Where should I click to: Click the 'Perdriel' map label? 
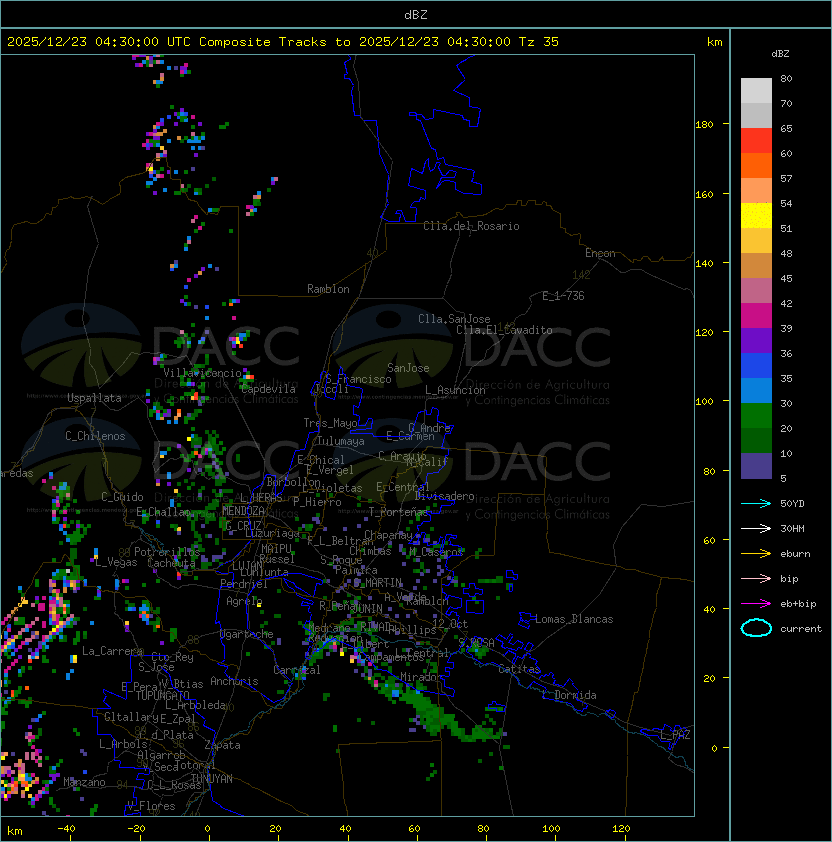click(x=244, y=584)
